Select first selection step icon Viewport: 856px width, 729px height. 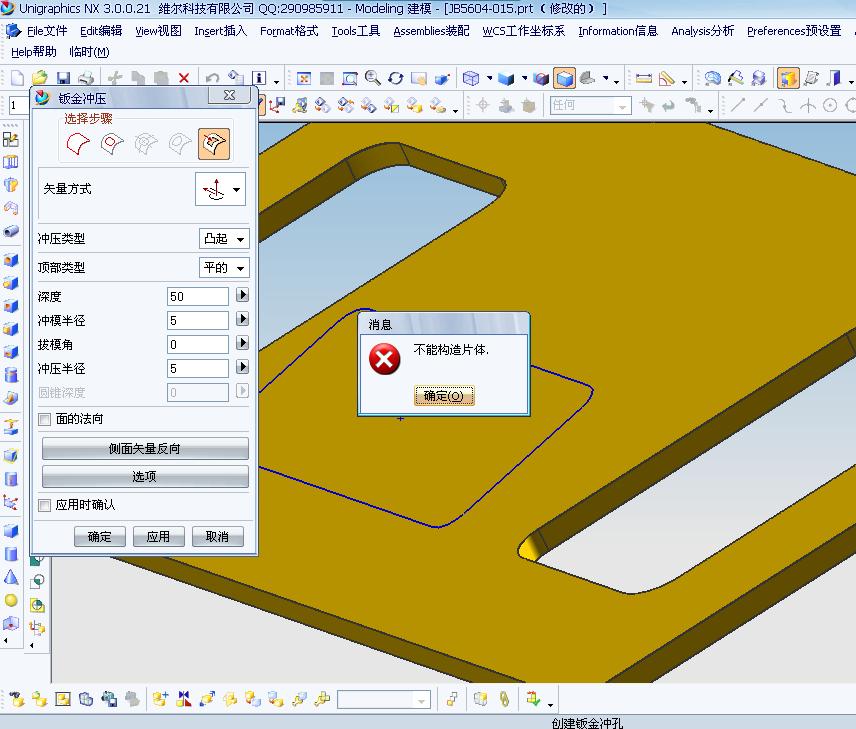point(78,144)
